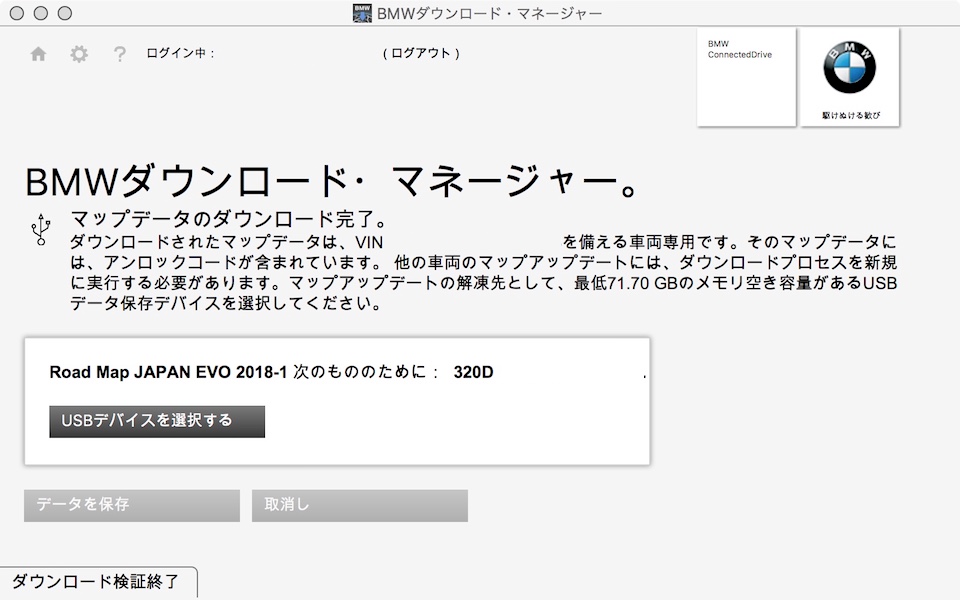Minimize the window with the second title bar button
Screen dimensions: 960x600
click(41, 13)
